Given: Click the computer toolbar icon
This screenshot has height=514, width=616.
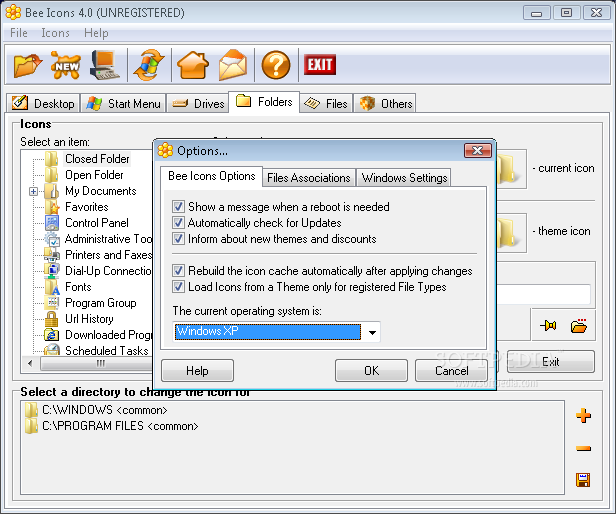Looking at the screenshot, I should point(104,65).
